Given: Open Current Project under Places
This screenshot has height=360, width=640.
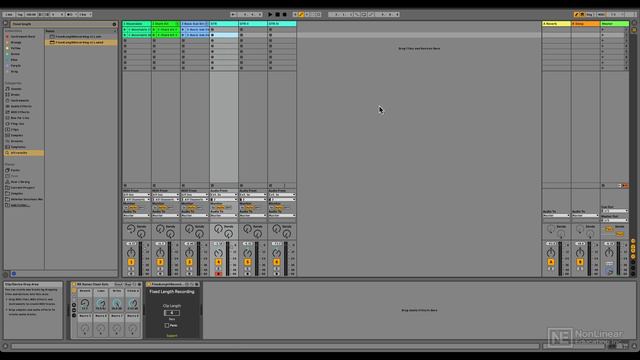Looking at the screenshot, I should pyautogui.click(x=22, y=188).
